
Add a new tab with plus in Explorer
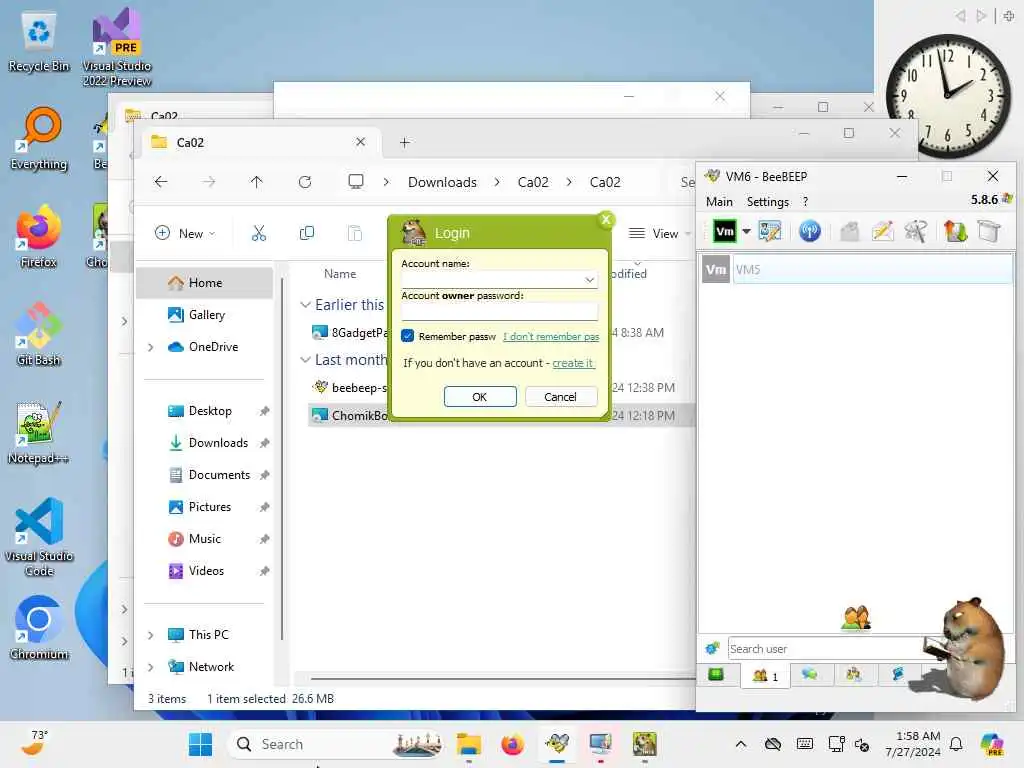pos(404,142)
